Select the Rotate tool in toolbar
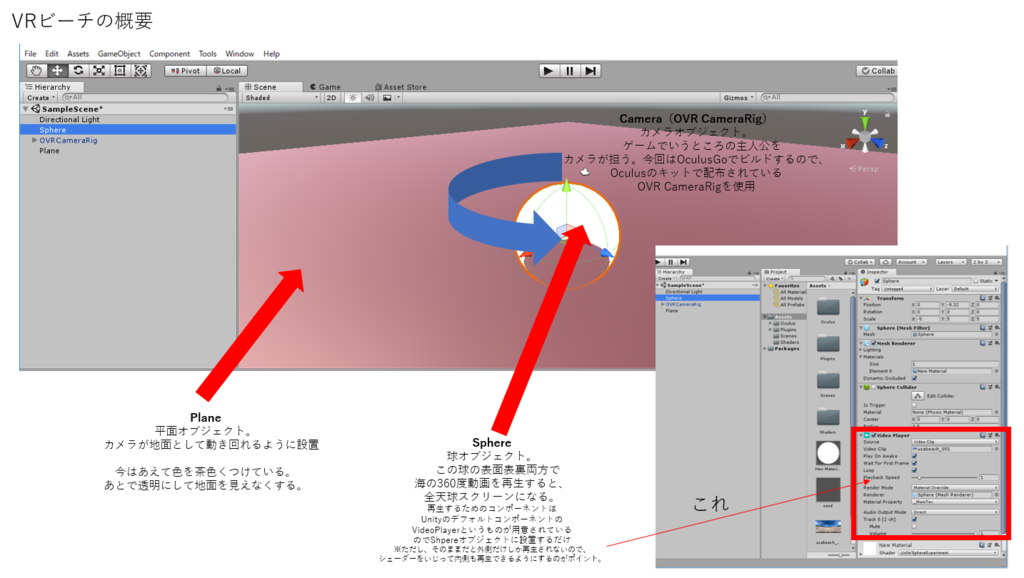The image size is (1024, 578). point(78,71)
